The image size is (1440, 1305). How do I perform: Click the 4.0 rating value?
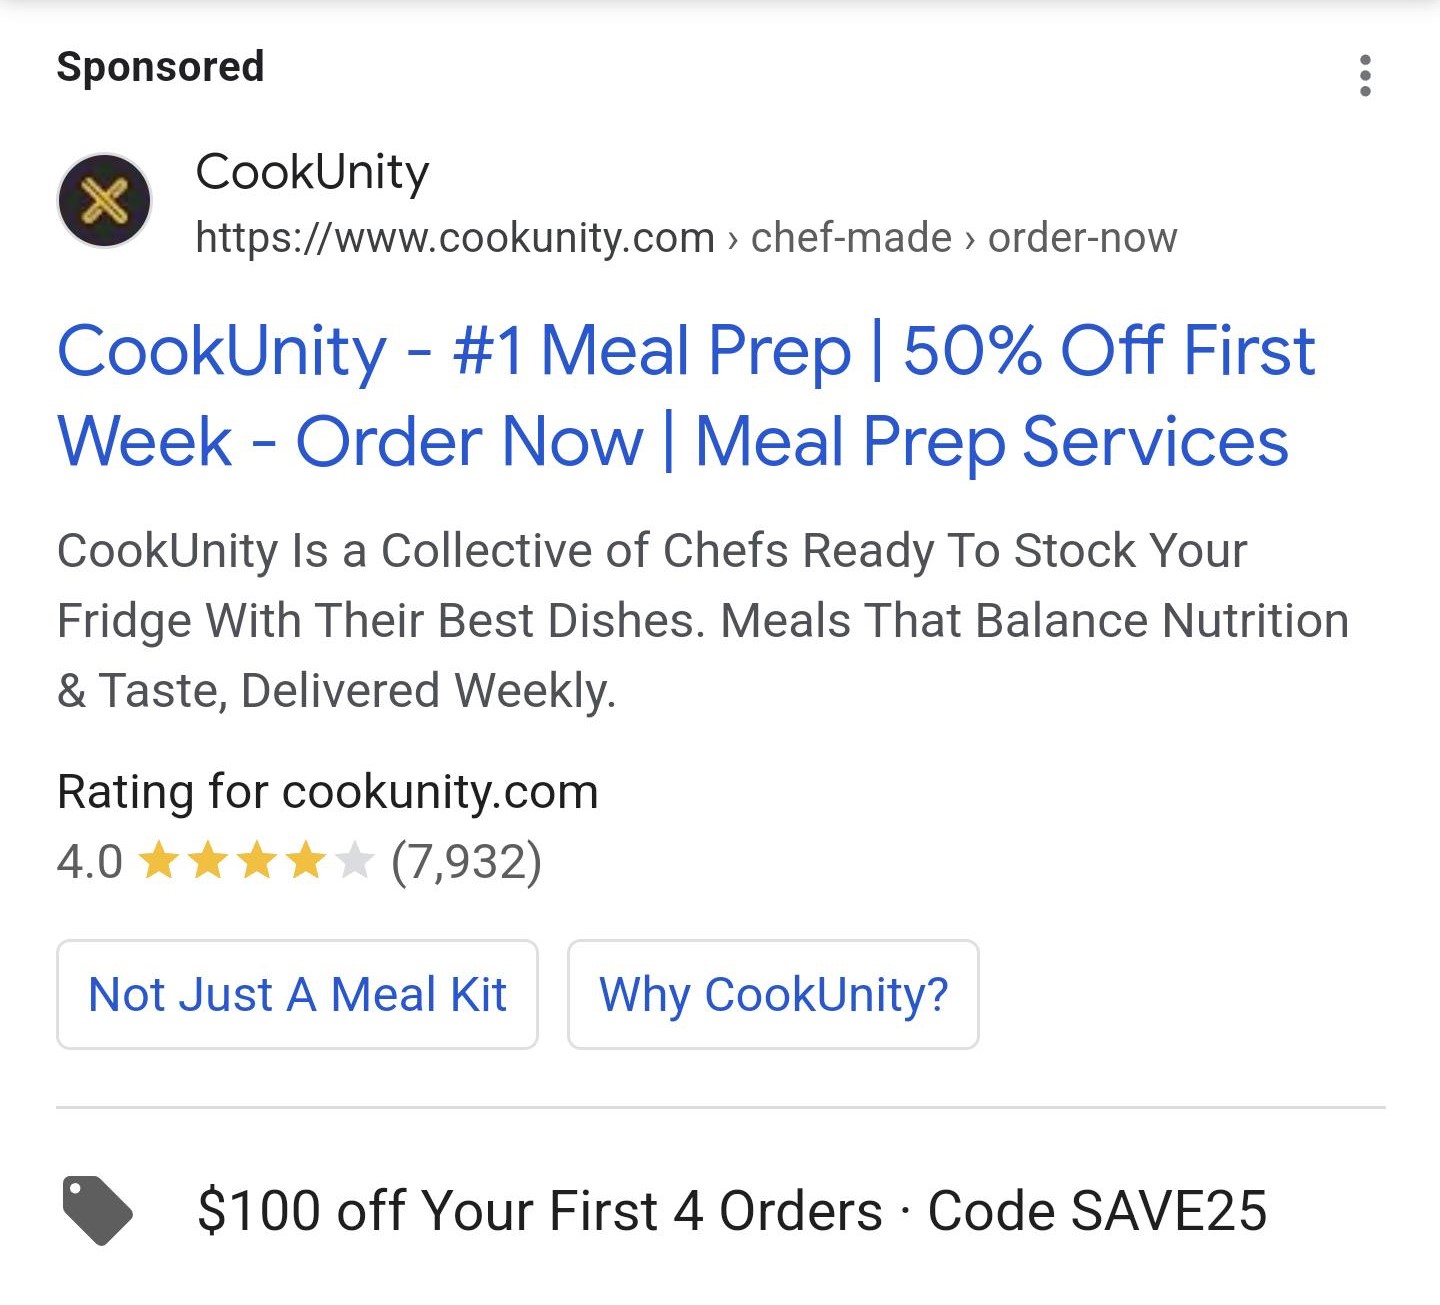(86, 860)
